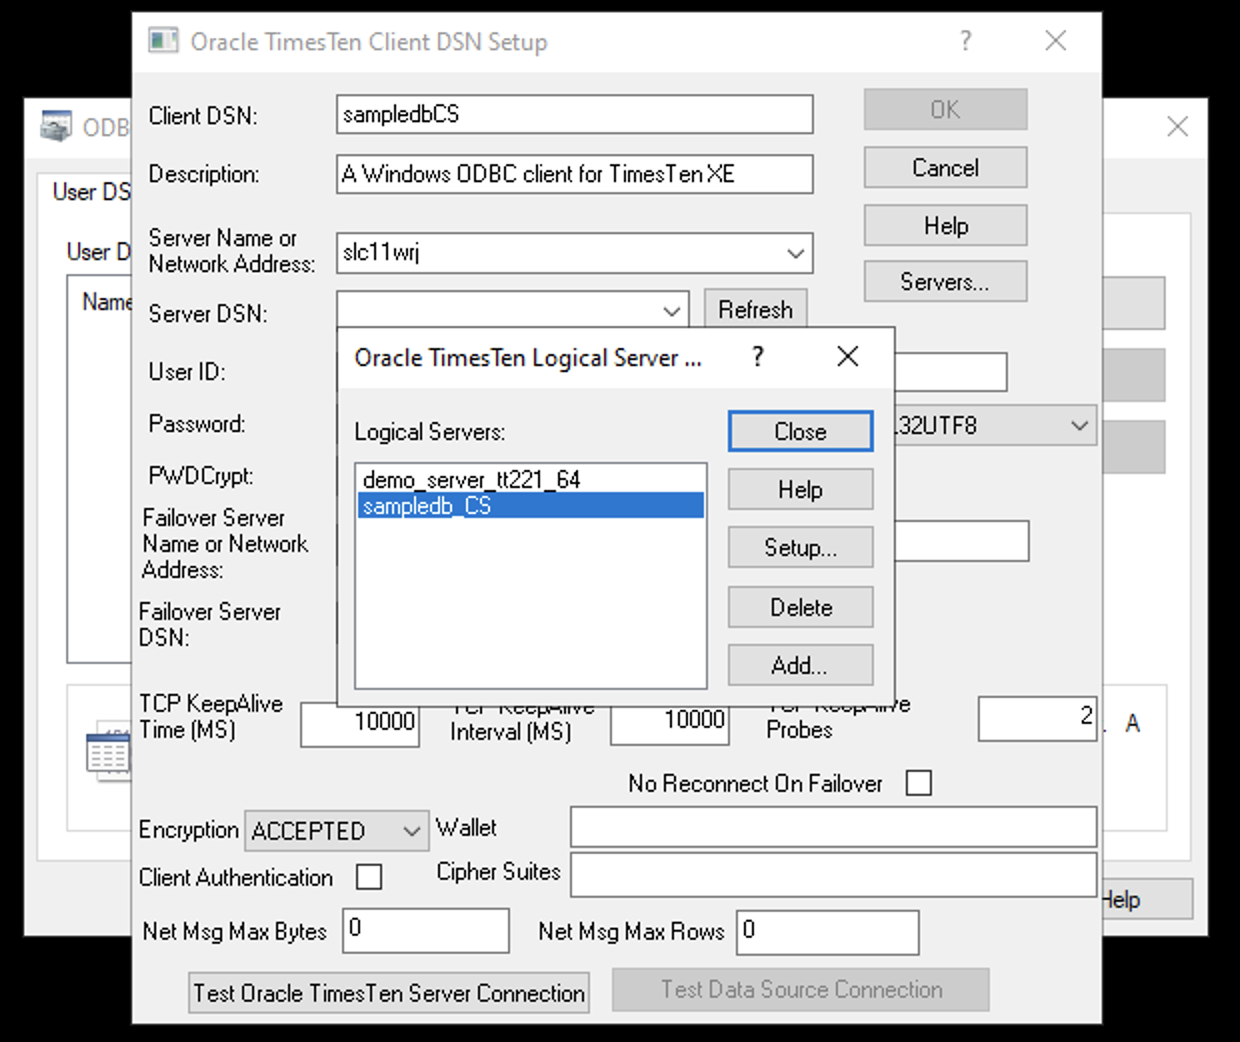Click the Client DSN Setup title bar icon

[x=163, y=41]
